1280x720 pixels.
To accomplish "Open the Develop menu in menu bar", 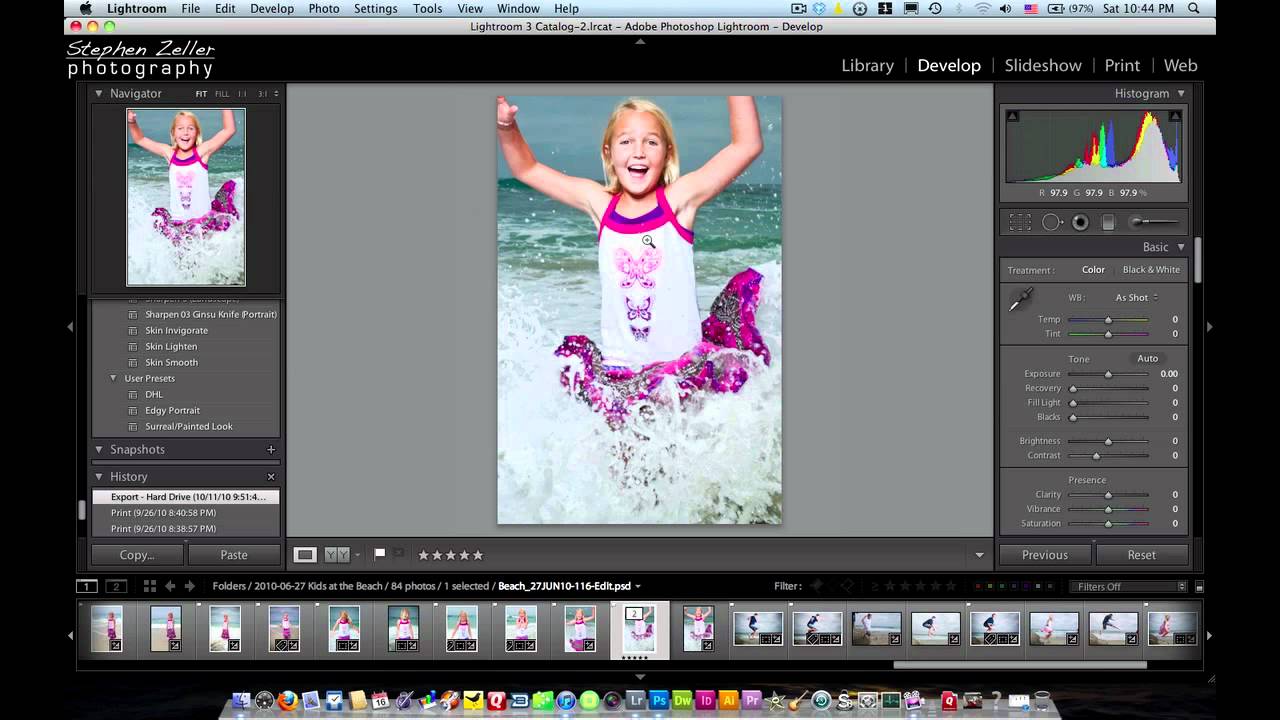I will 272,9.
